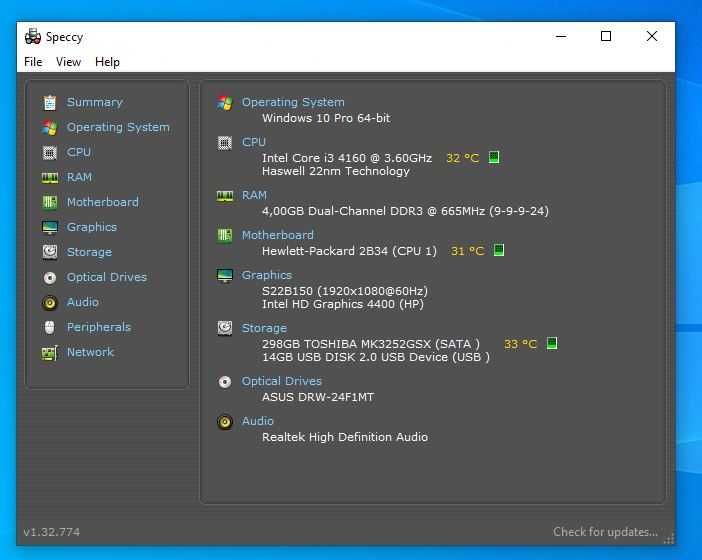This screenshot has height=560, width=702.
Task: Click the RAM icon in summary panel
Action: click(225, 196)
